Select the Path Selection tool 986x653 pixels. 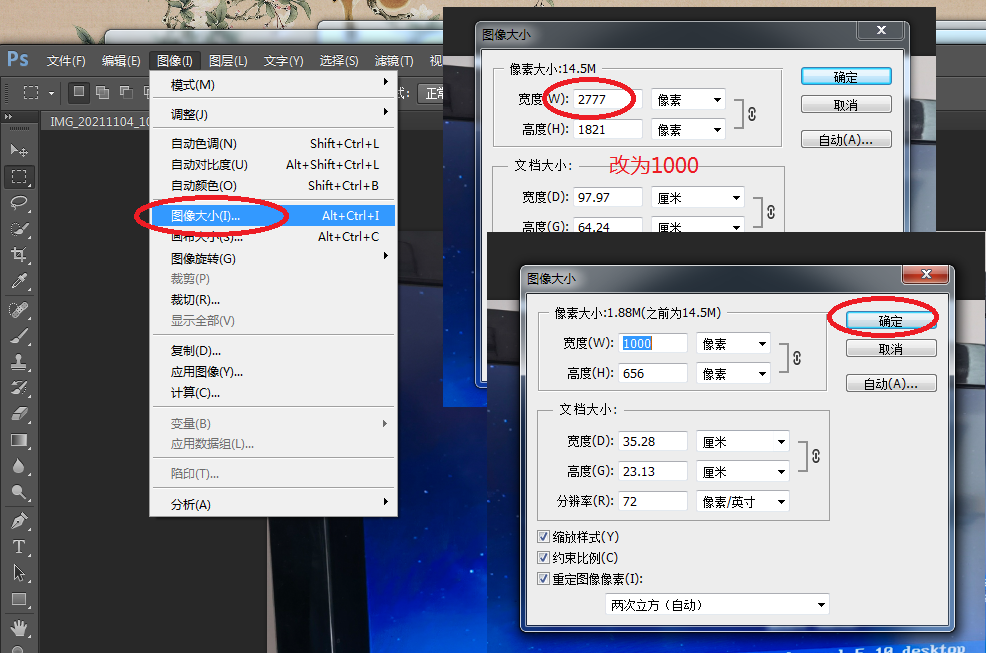(19, 573)
